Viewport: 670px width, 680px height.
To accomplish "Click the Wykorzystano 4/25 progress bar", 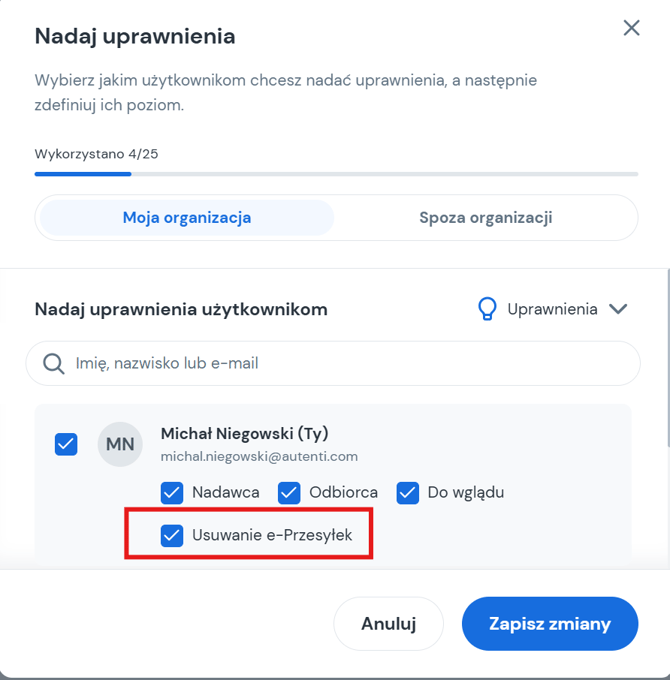I will coord(336,174).
